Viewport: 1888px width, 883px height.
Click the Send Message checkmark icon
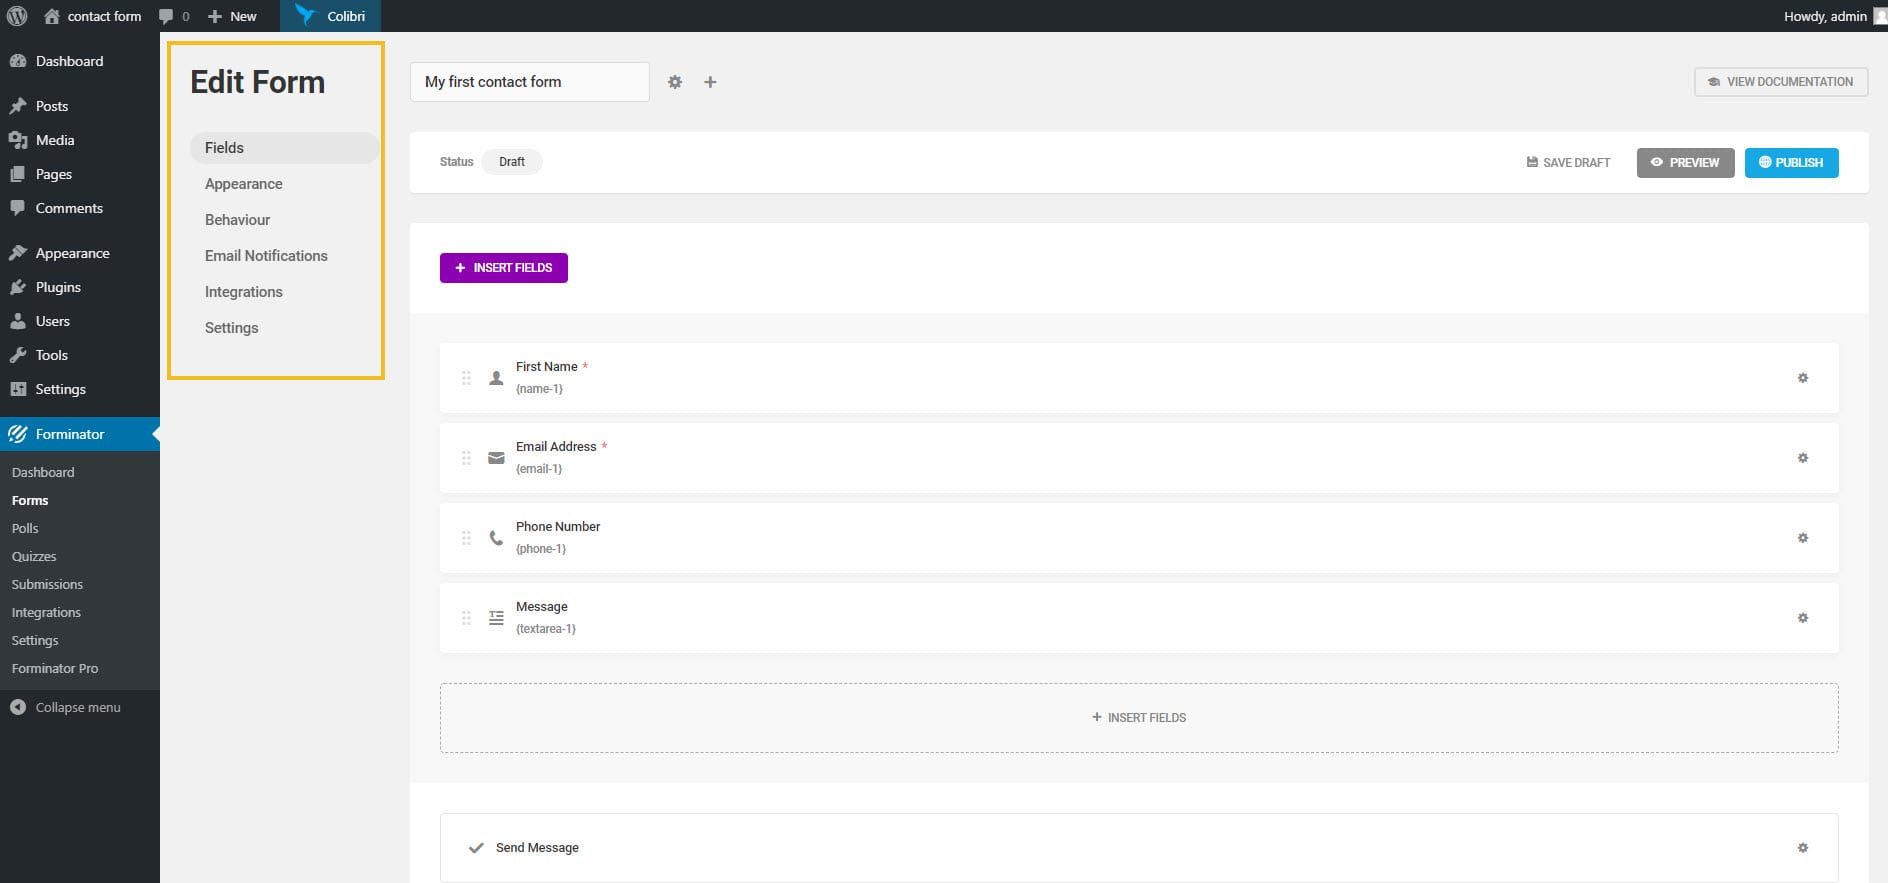click(476, 848)
